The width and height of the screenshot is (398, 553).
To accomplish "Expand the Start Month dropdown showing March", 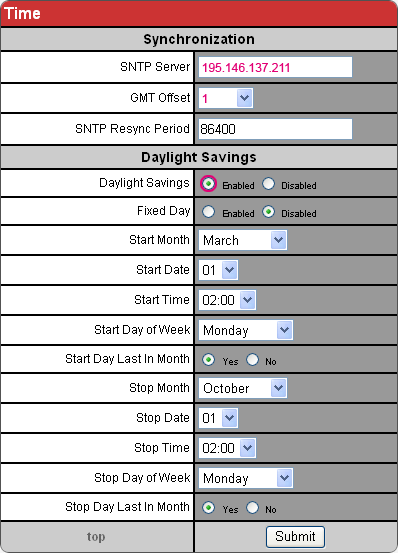I will point(243,240).
